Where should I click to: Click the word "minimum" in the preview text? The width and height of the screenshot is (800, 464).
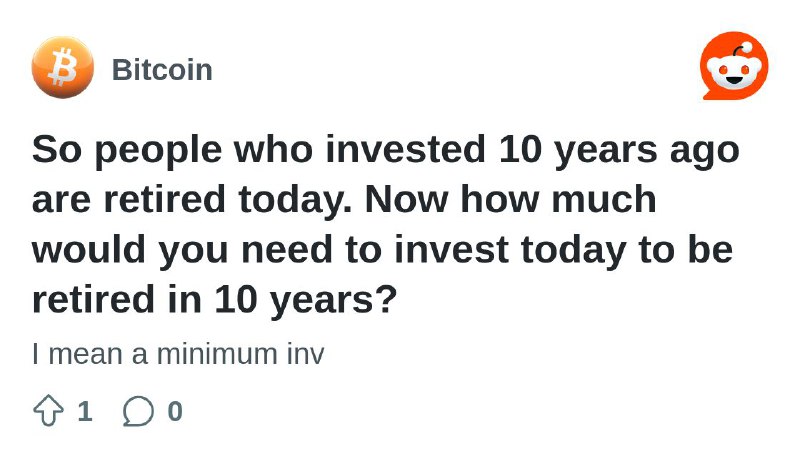[x=217, y=354]
